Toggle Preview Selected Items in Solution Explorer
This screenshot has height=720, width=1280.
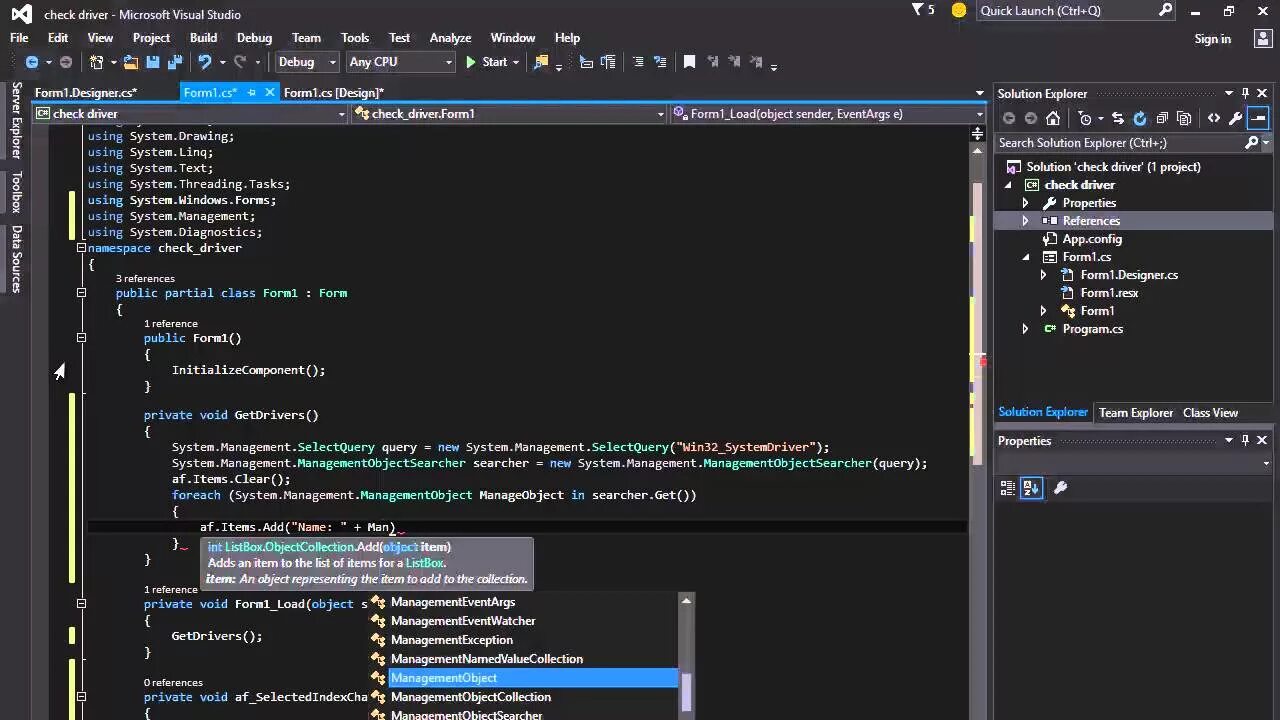1258,118
